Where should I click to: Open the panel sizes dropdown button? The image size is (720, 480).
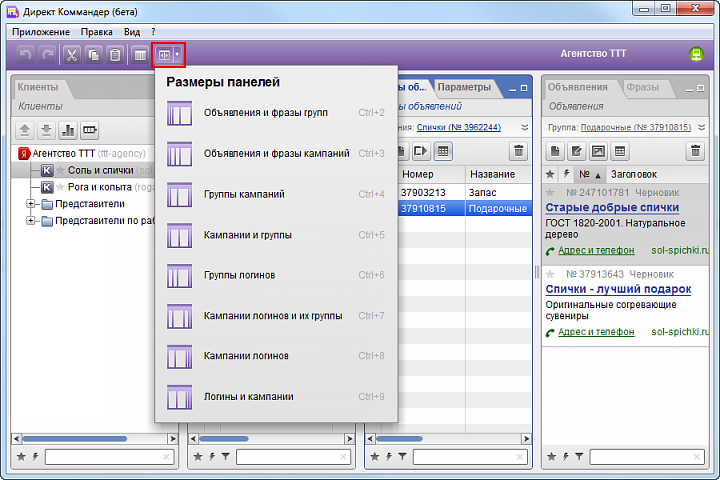[168, 55]
